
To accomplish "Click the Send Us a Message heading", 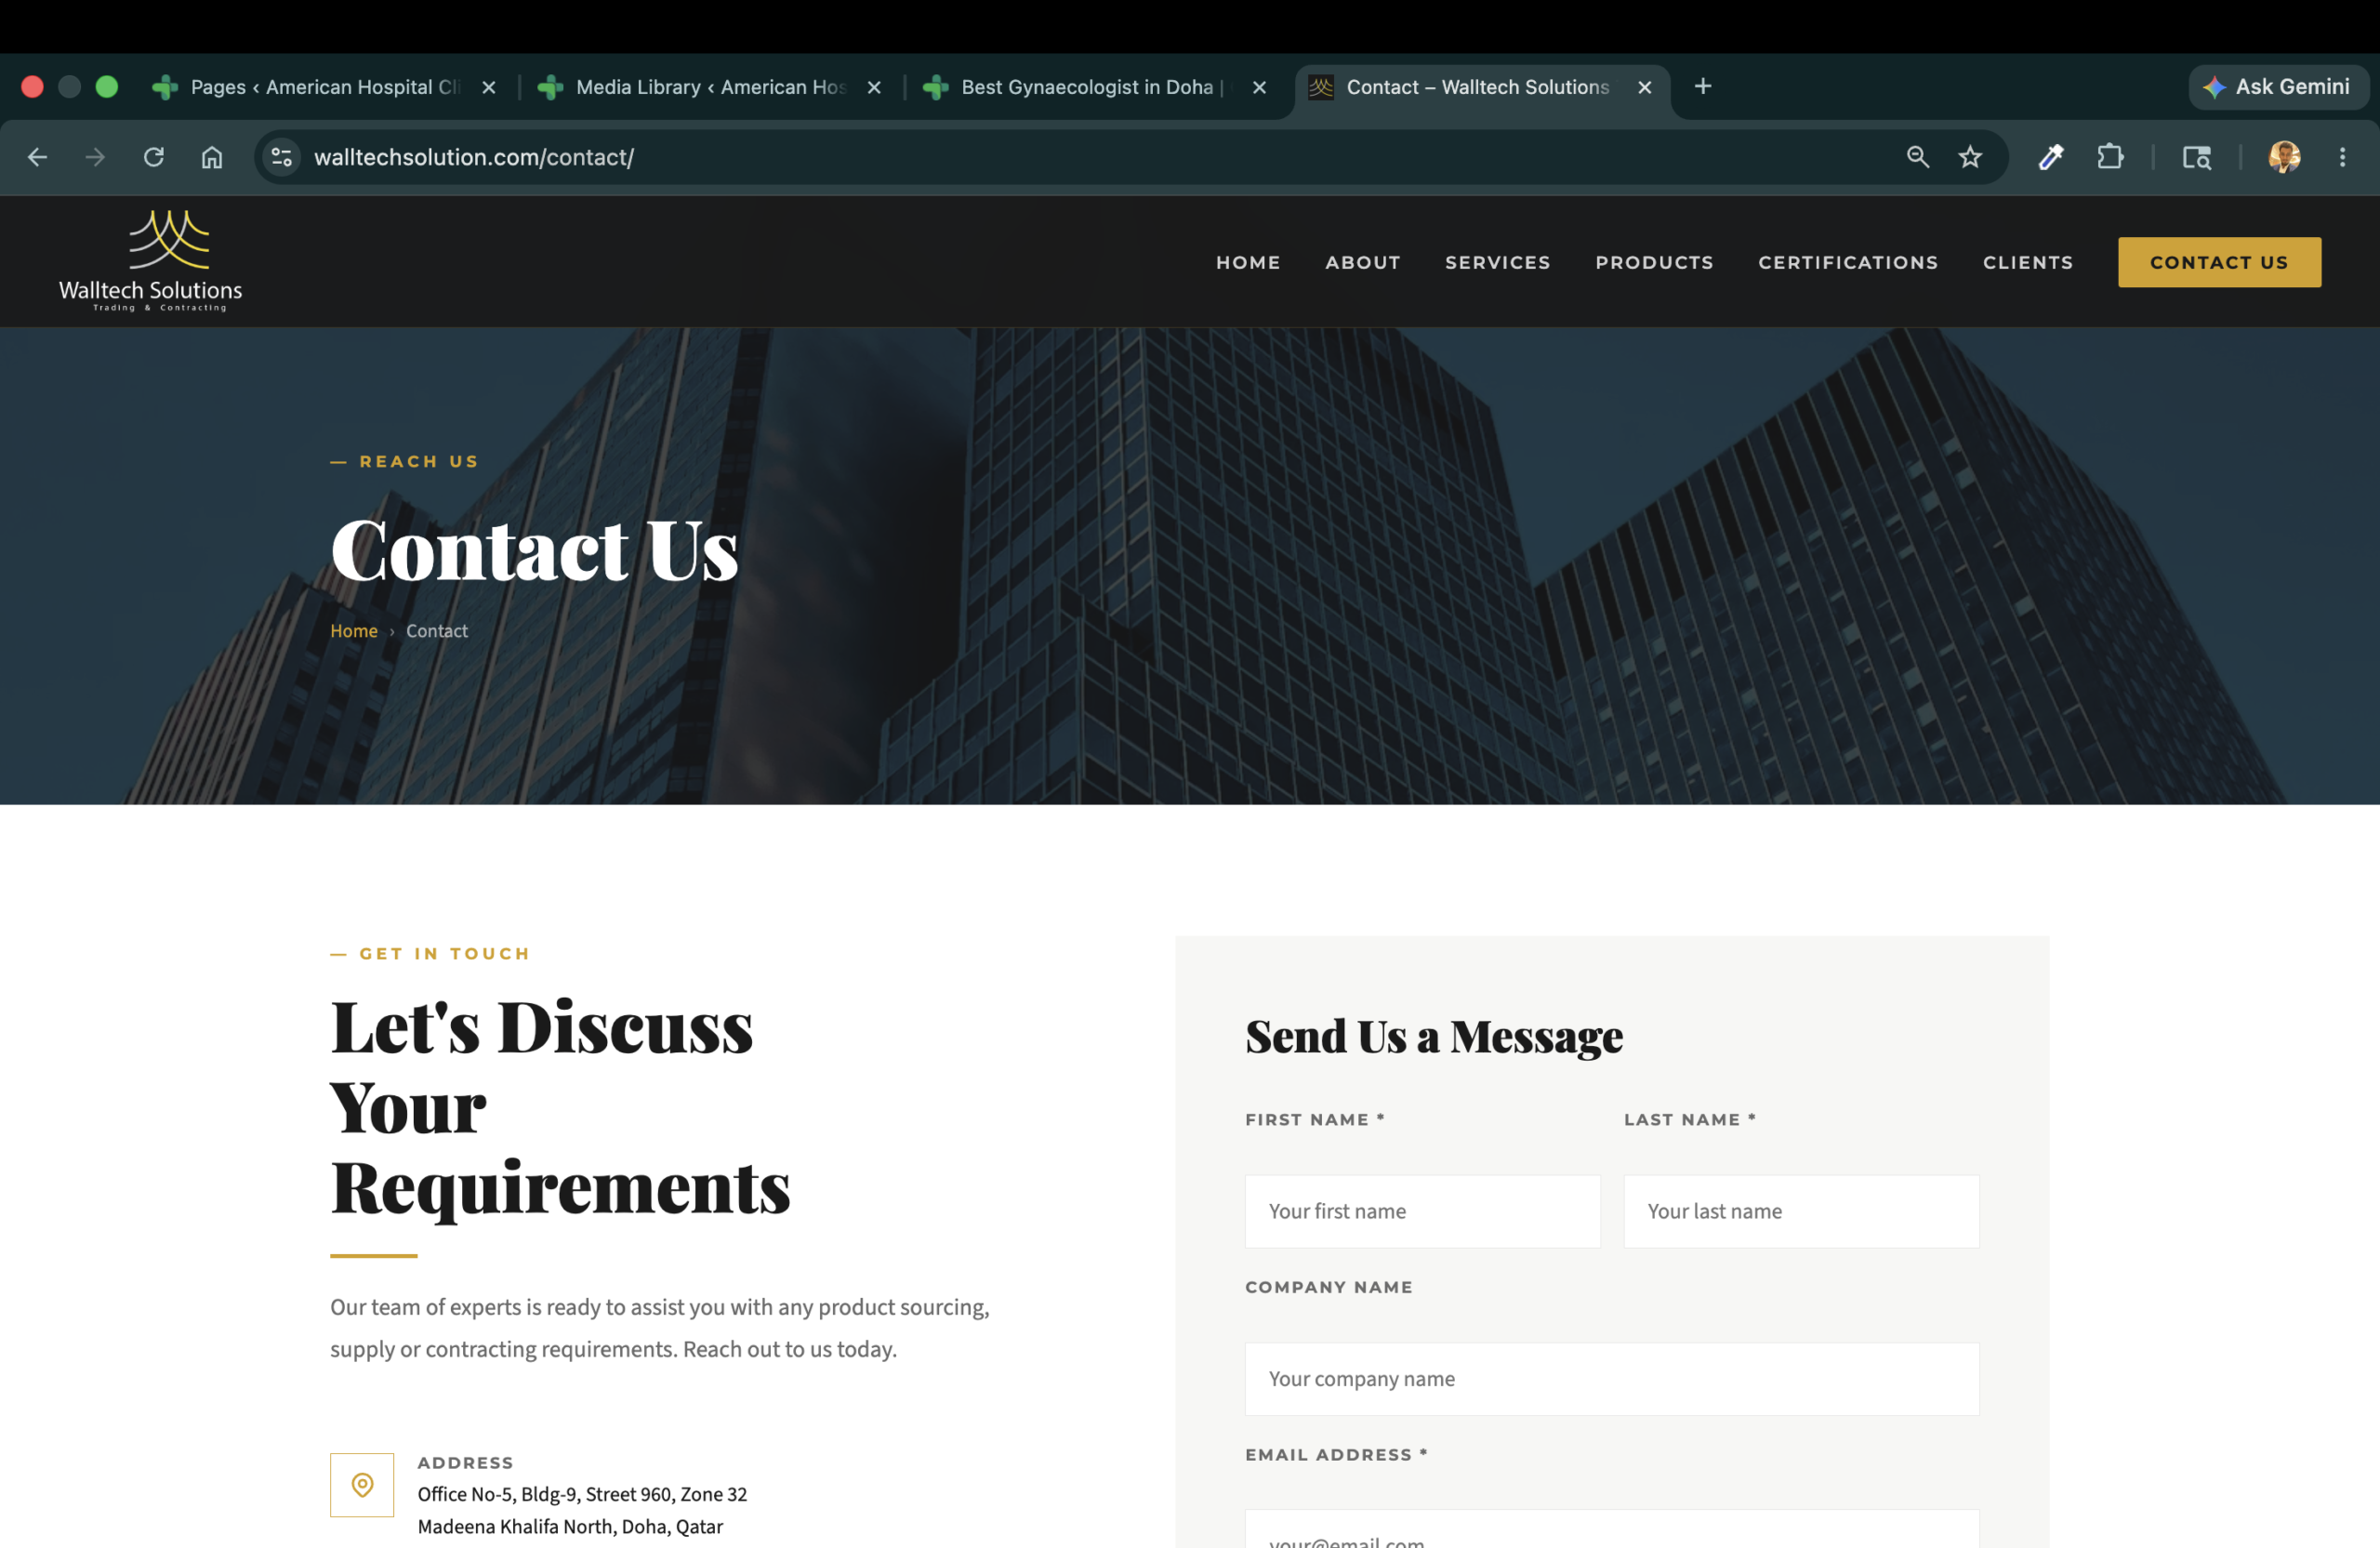I will [1434, 1036].
